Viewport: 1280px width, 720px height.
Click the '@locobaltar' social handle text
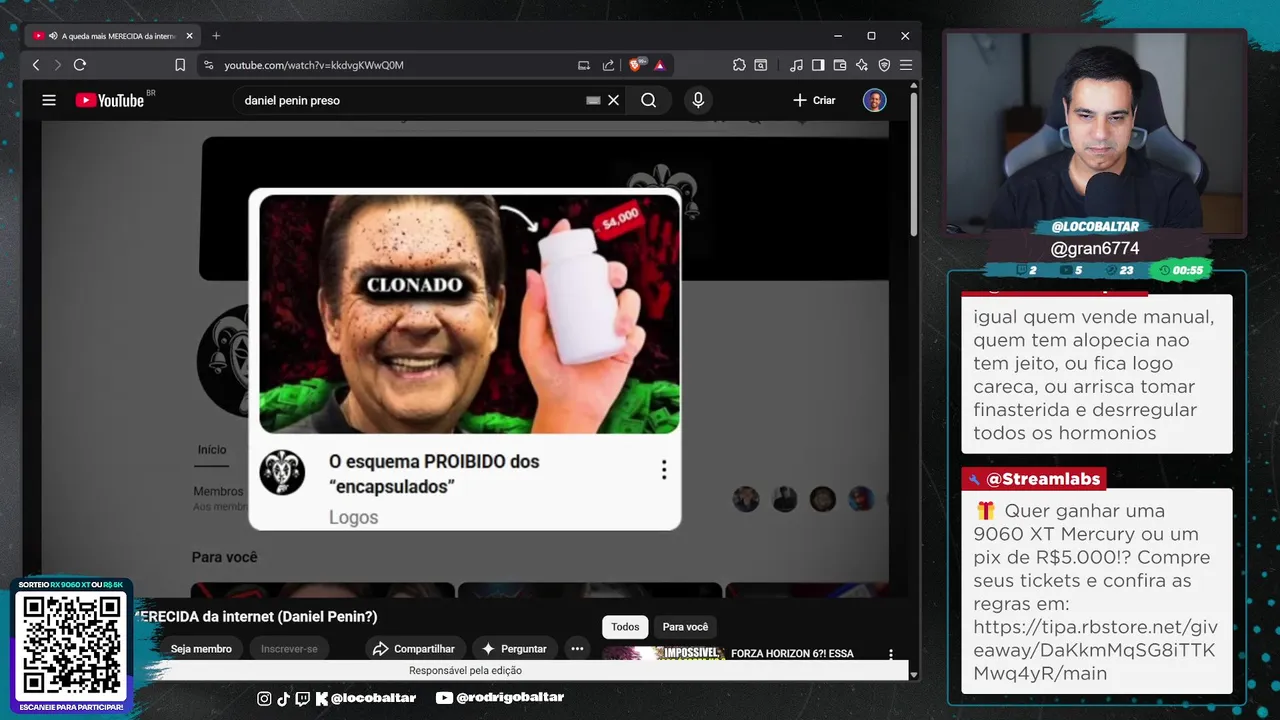tap(372, 698)
